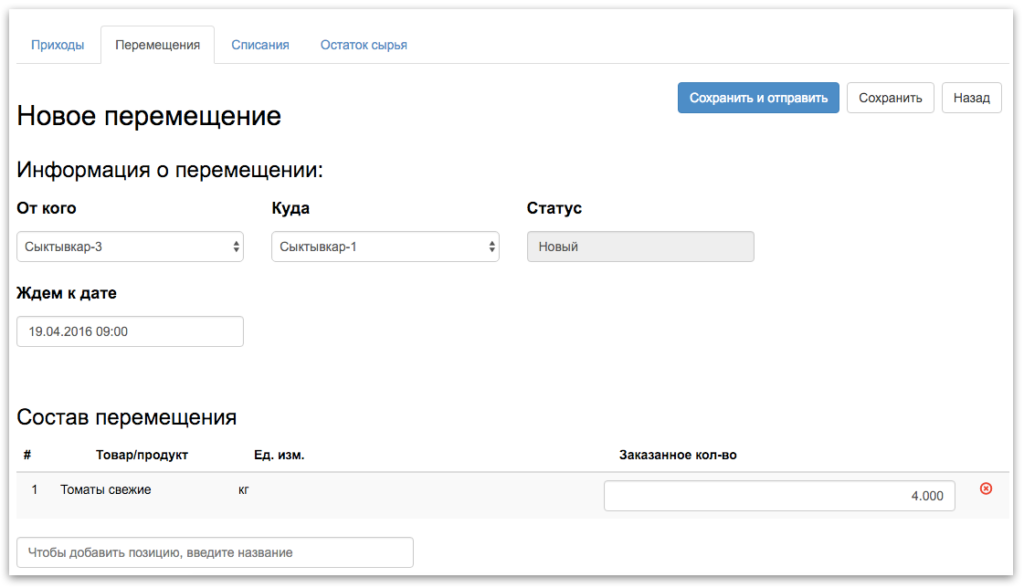Focus the Ждем к дате date field

[x=130, y=331]
